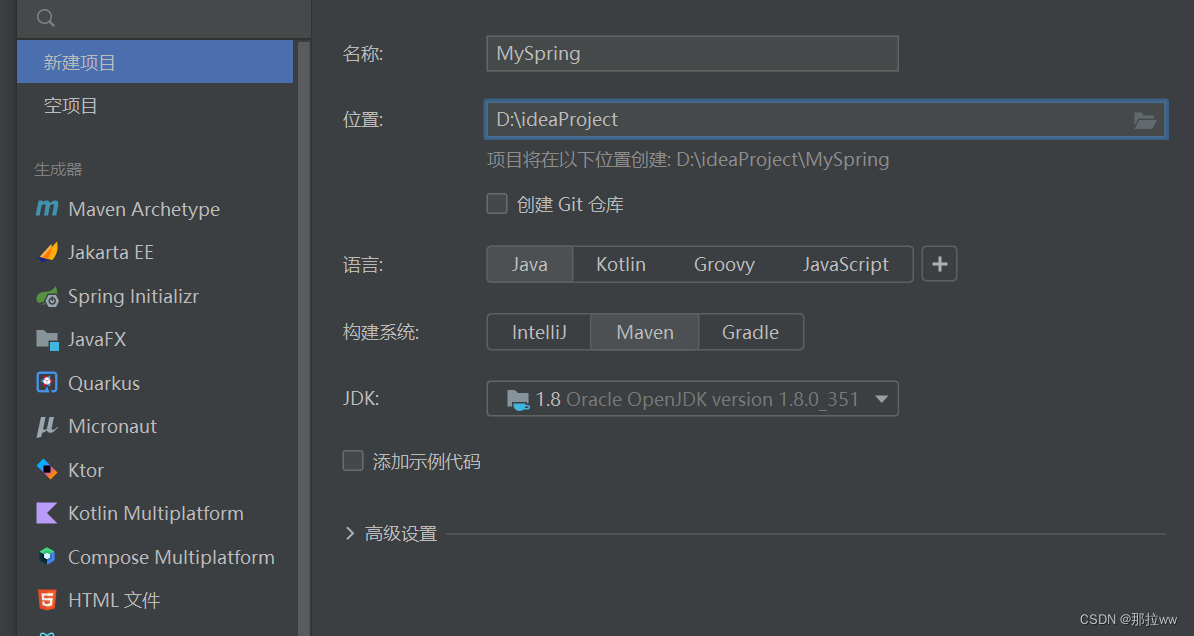
Task: Select Gradle as the build system
Action: pyautogui.click(x=751, y=331)
